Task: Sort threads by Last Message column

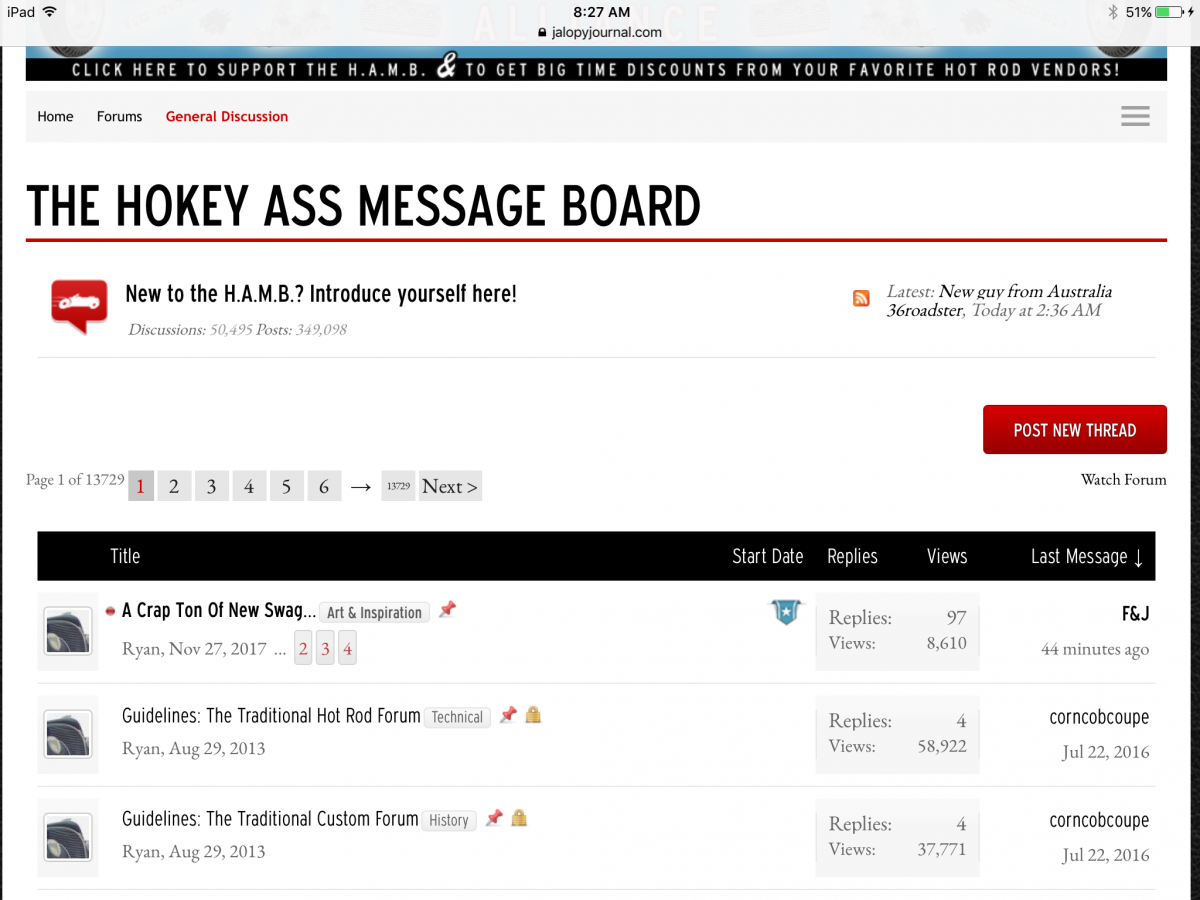Action: 1087,556
